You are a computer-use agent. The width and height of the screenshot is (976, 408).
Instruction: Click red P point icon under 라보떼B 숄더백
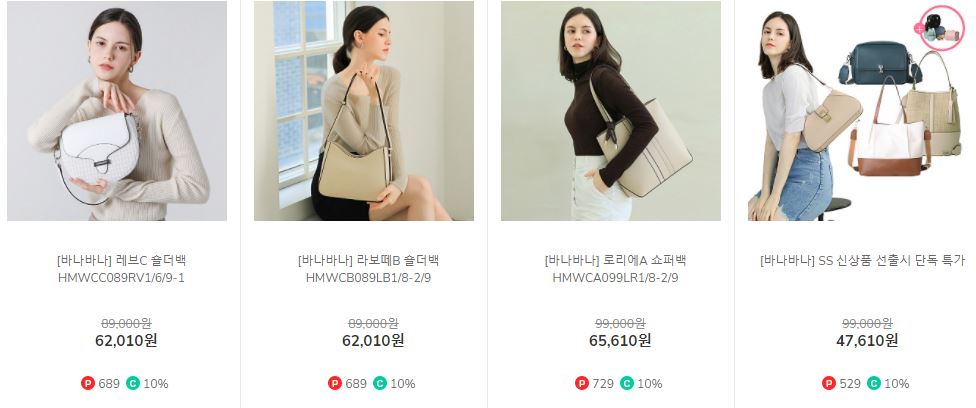(335, 383)
